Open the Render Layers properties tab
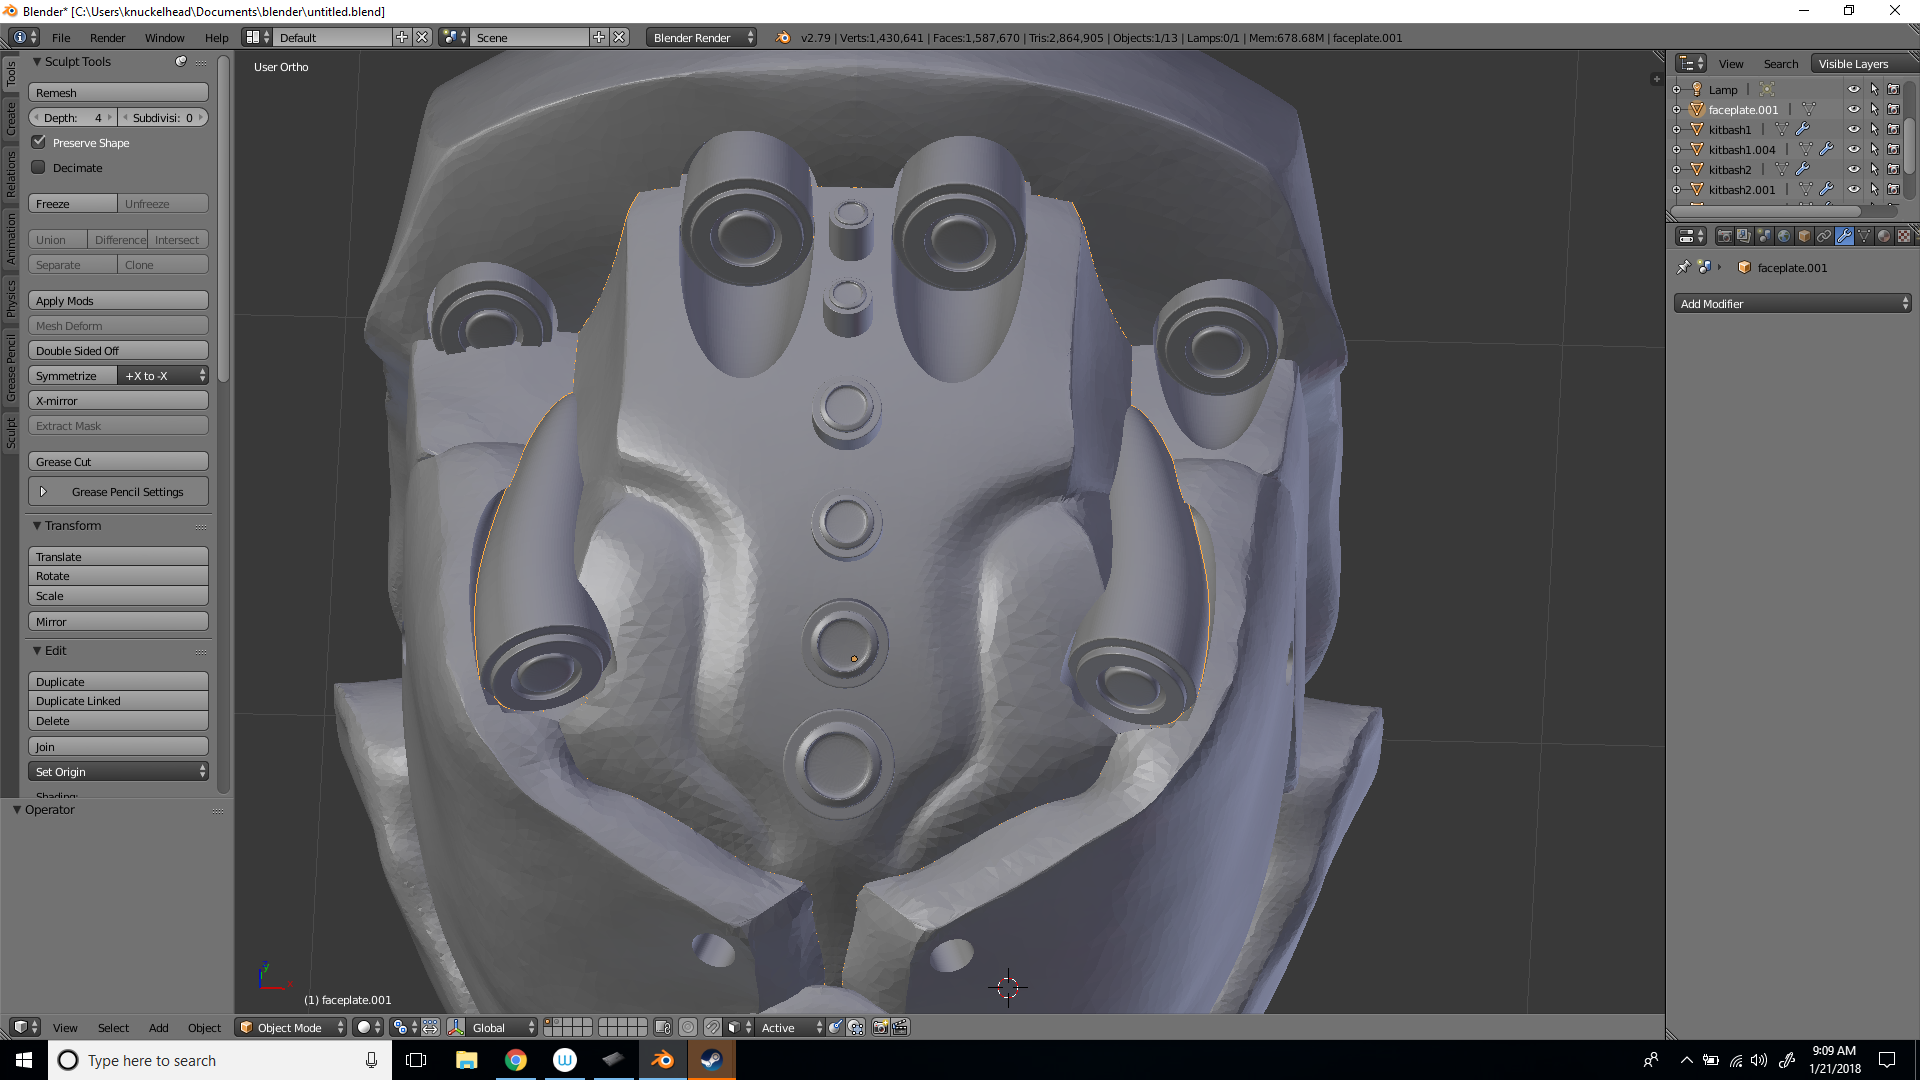This screenshot has height=1080, width=1920. tap(1744, 237)
